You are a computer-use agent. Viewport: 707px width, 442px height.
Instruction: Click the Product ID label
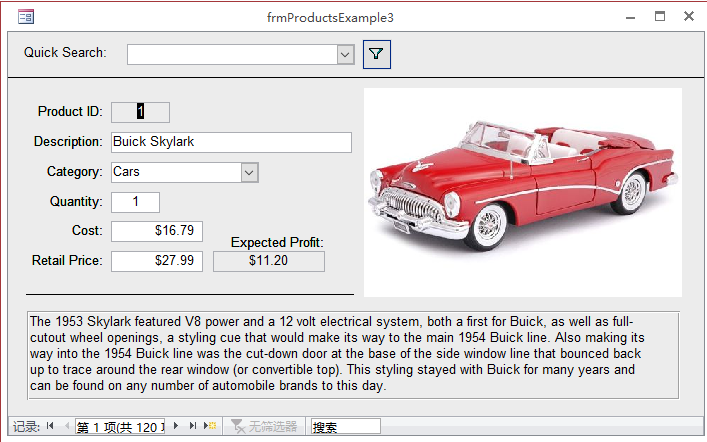(x=70, y=111)
